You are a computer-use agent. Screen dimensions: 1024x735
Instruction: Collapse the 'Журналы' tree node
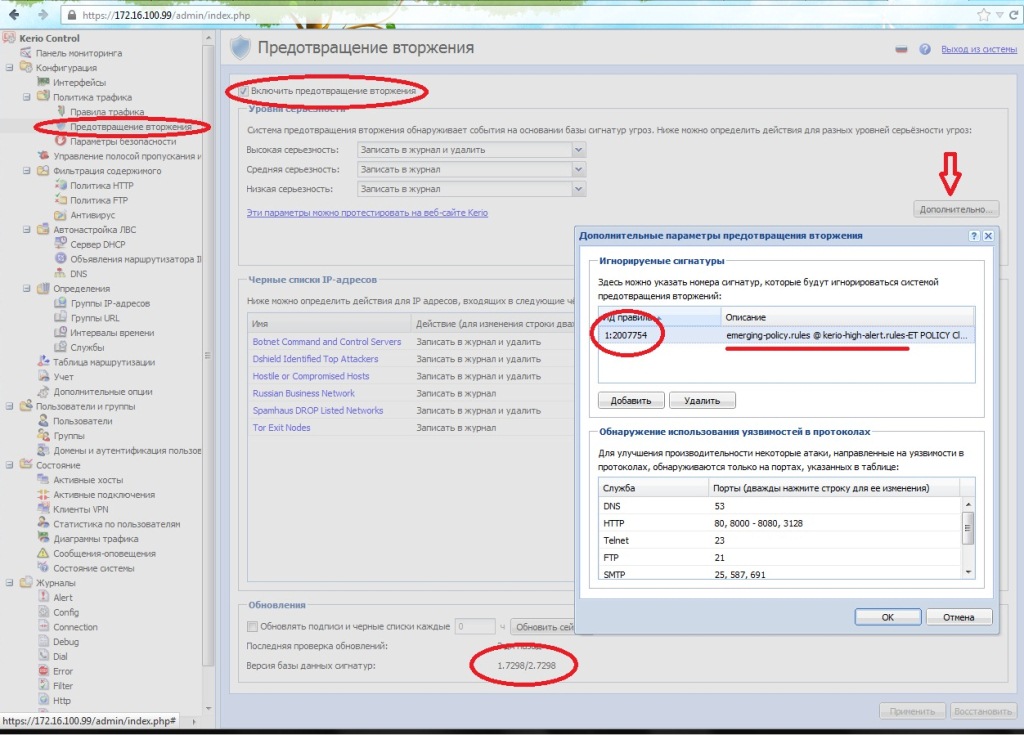click(x=10, y=583)
